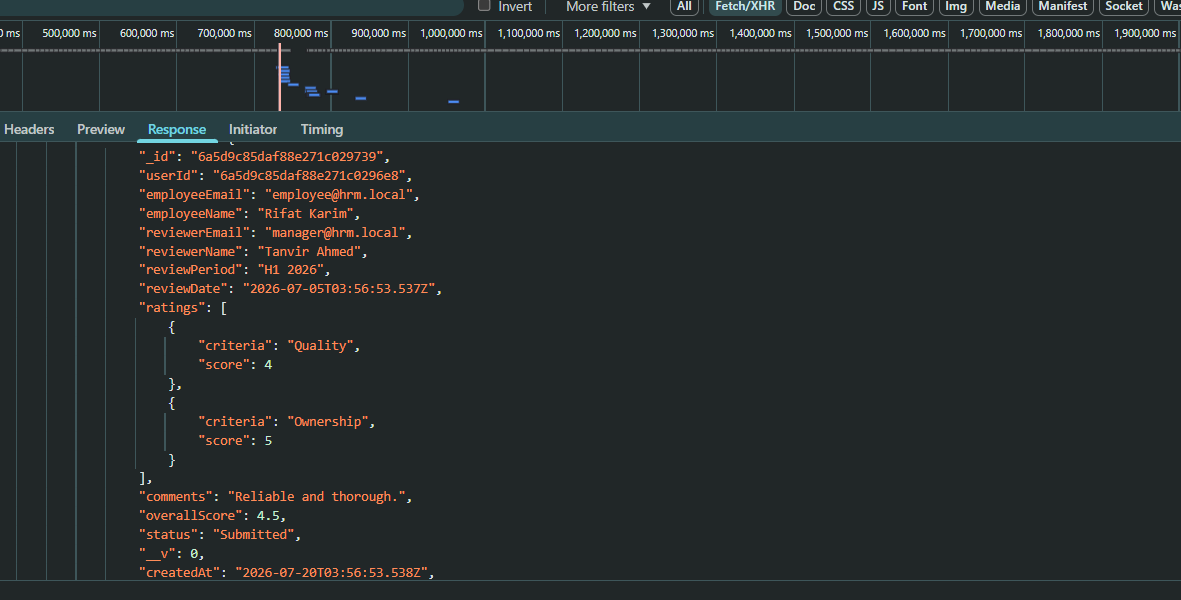Select the Socket filter chip
The width and height of the screenshot is (1181, 600).
pyautogui.click(x=1124, y=6)
